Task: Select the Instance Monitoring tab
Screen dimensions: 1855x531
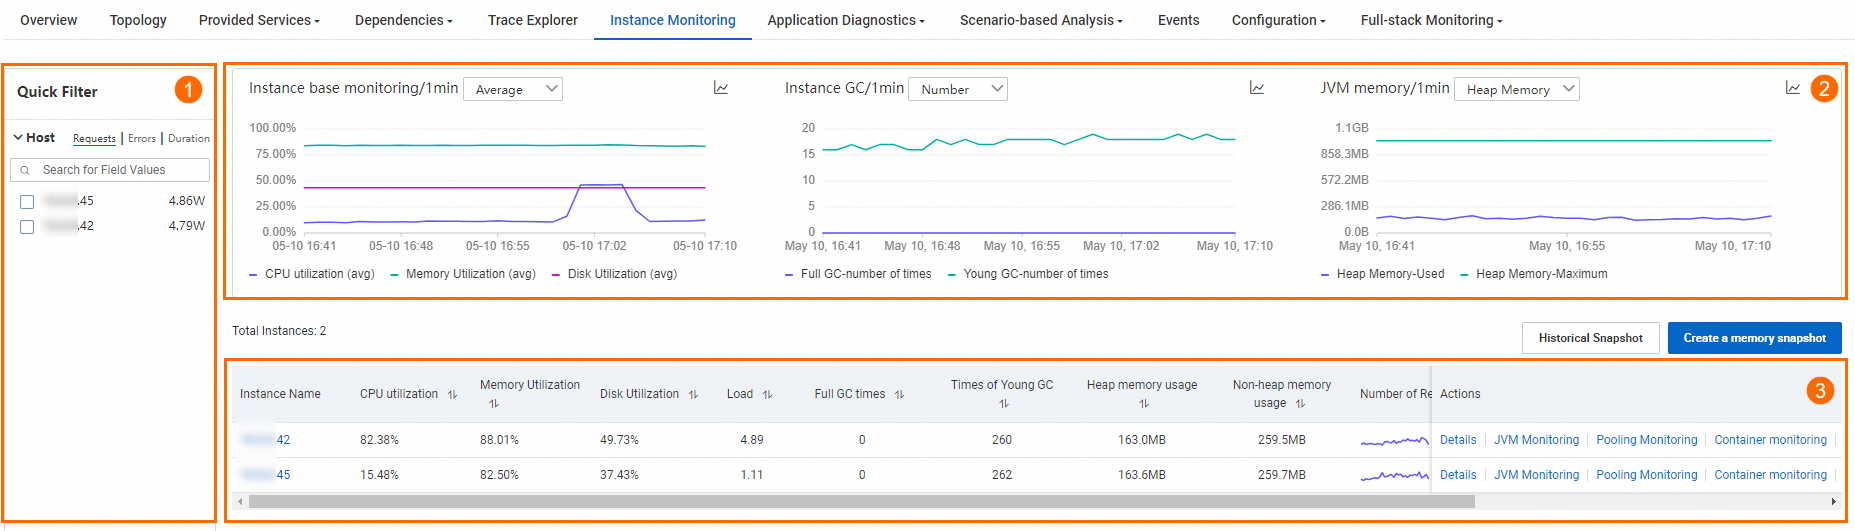Action: (673, 20)
